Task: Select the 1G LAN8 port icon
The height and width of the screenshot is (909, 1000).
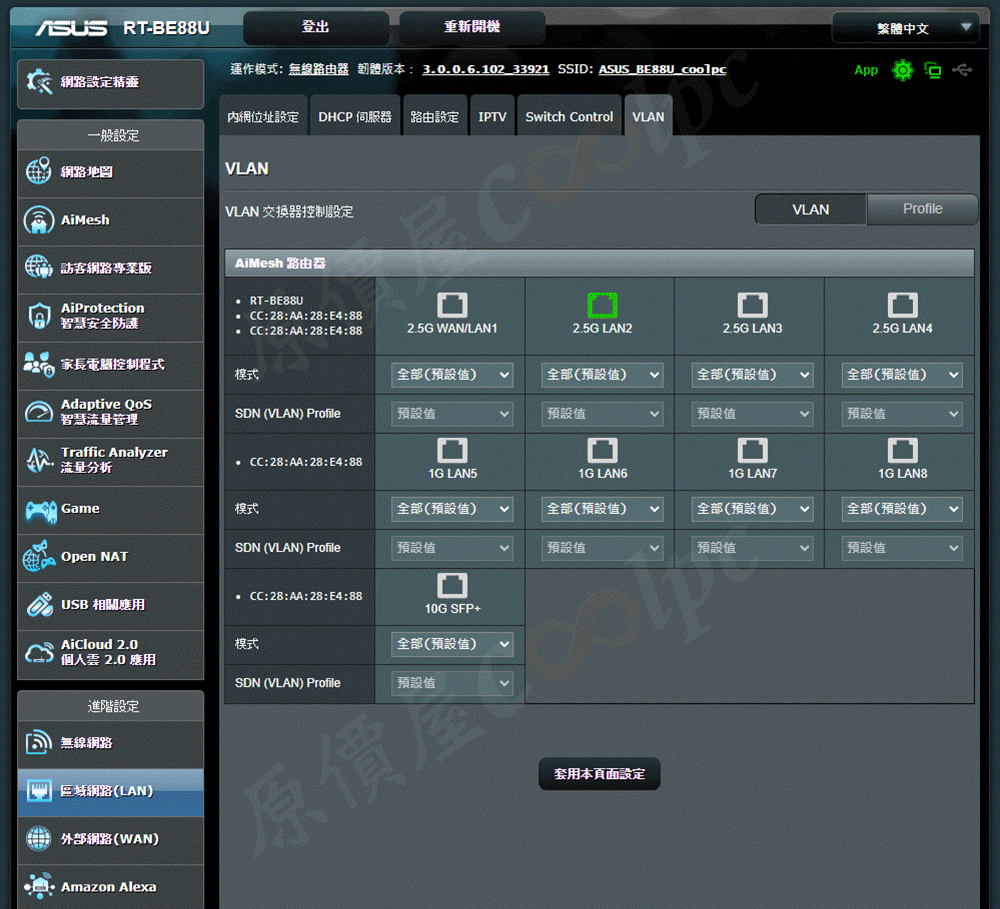Action: tap(902, 450)
